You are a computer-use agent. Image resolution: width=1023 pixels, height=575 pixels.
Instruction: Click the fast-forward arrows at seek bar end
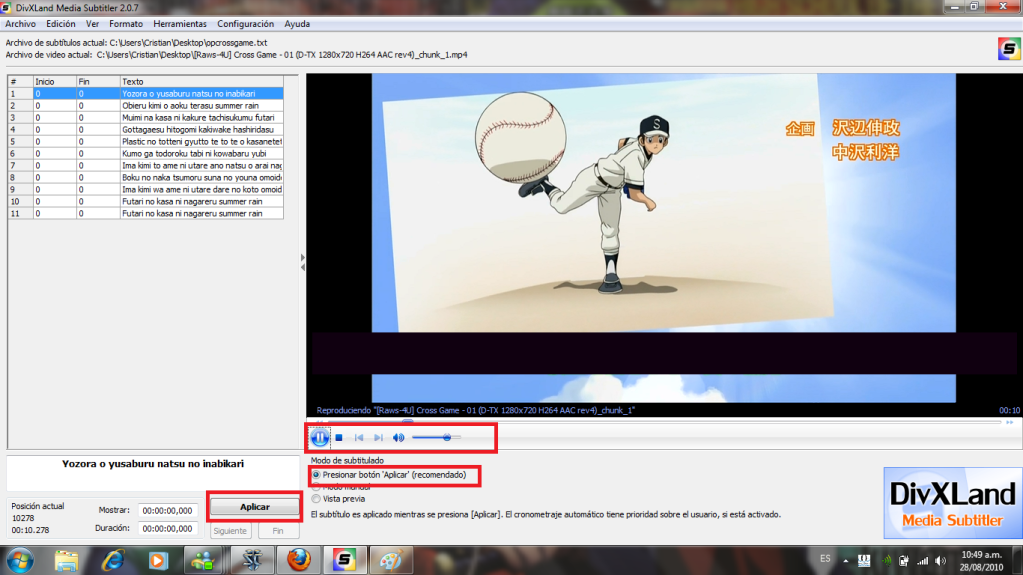[1010, 422]
